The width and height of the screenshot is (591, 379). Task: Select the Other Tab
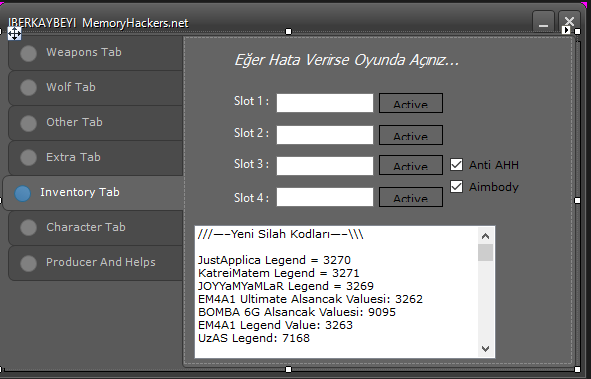click(96, 123)
